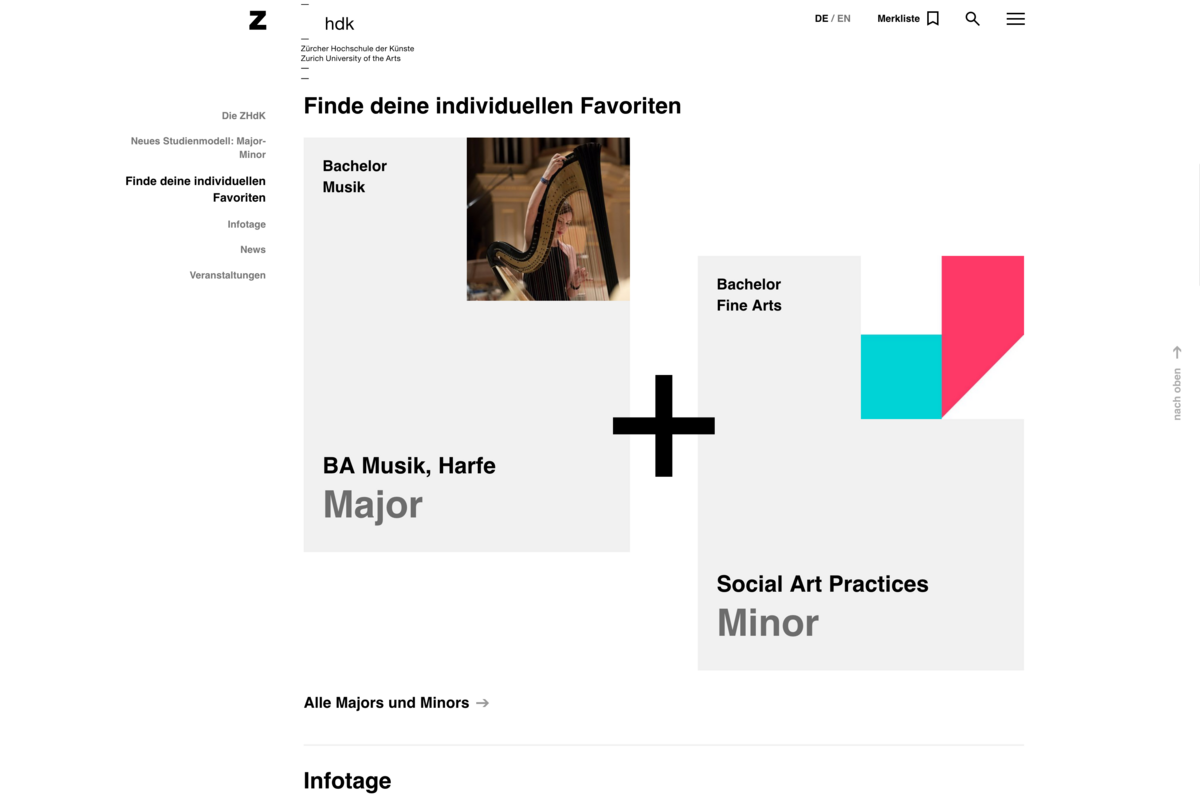Click the Merkliste text link
Image resolution: width=1200 pixels, height=805 pixels.
(x=898, y=19)
